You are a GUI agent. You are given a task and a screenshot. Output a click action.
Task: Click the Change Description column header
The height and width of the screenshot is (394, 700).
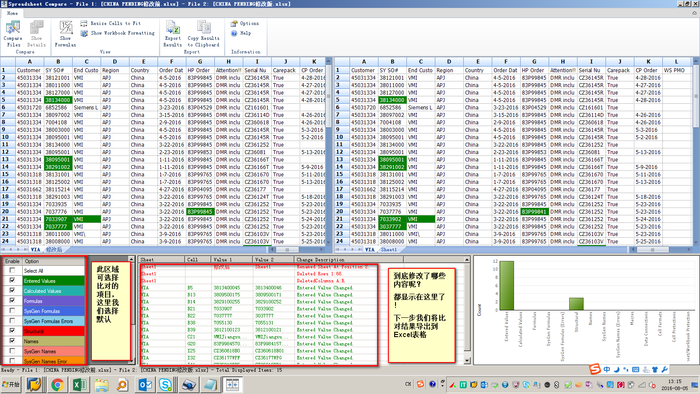348,259
